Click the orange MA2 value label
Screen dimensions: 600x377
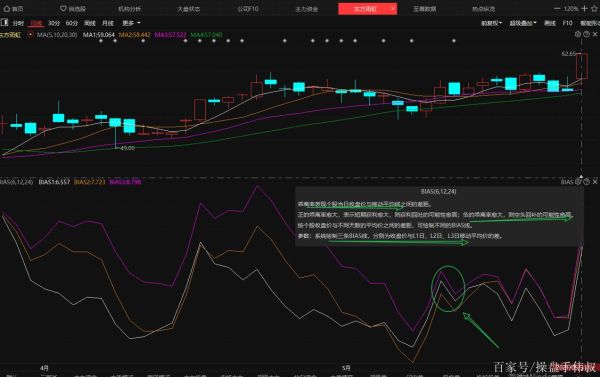(134, 35)
